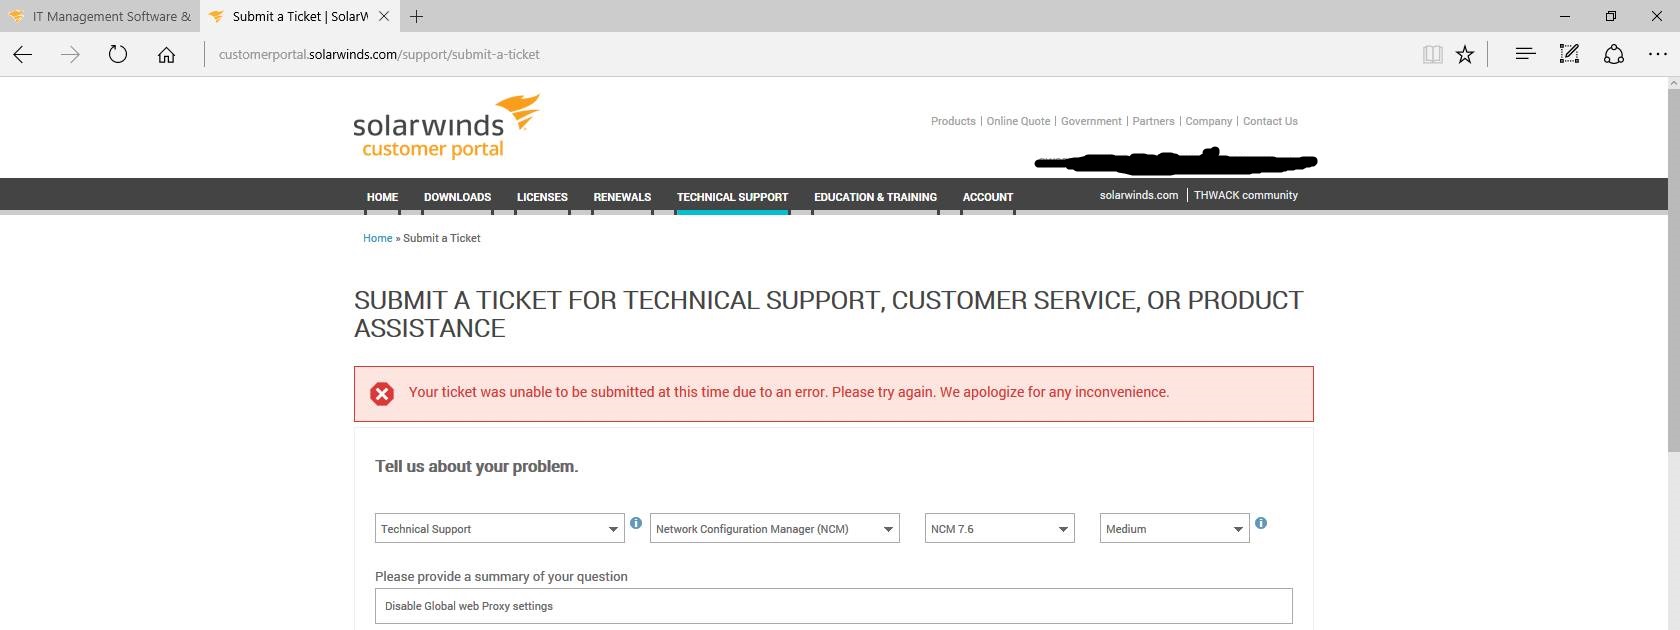Open the browser More actions ellipsis
Image resolution: width=1680 pixels, height=630 pixels.
(x=1657, y=55)
